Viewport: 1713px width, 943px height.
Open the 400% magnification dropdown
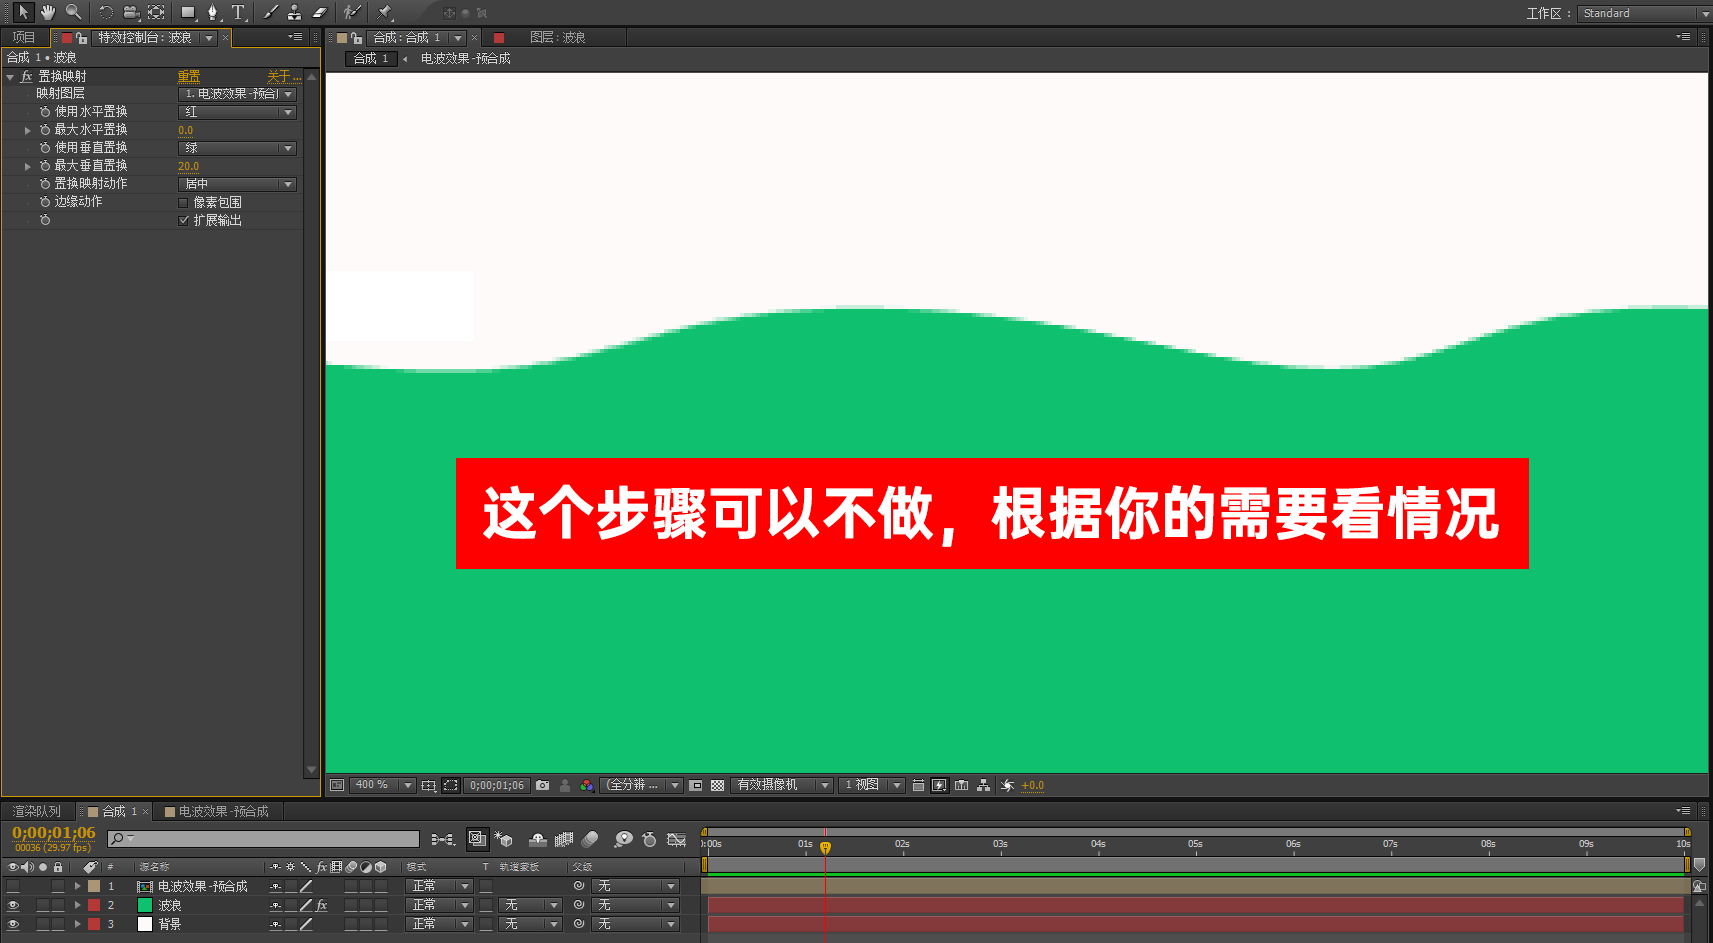coord(383,785)
